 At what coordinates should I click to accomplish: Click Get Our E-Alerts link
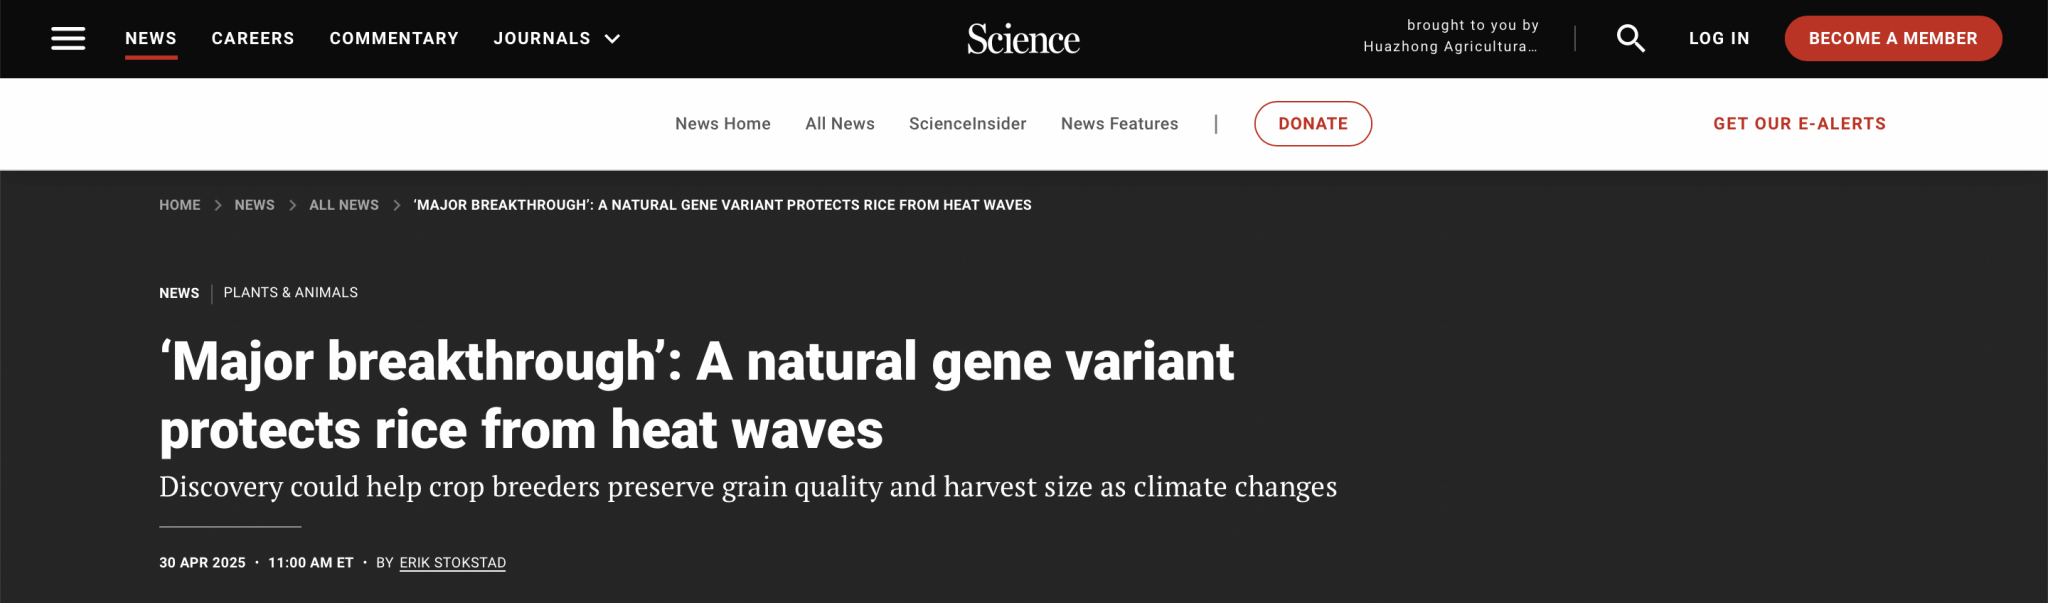click(1800, 124)
